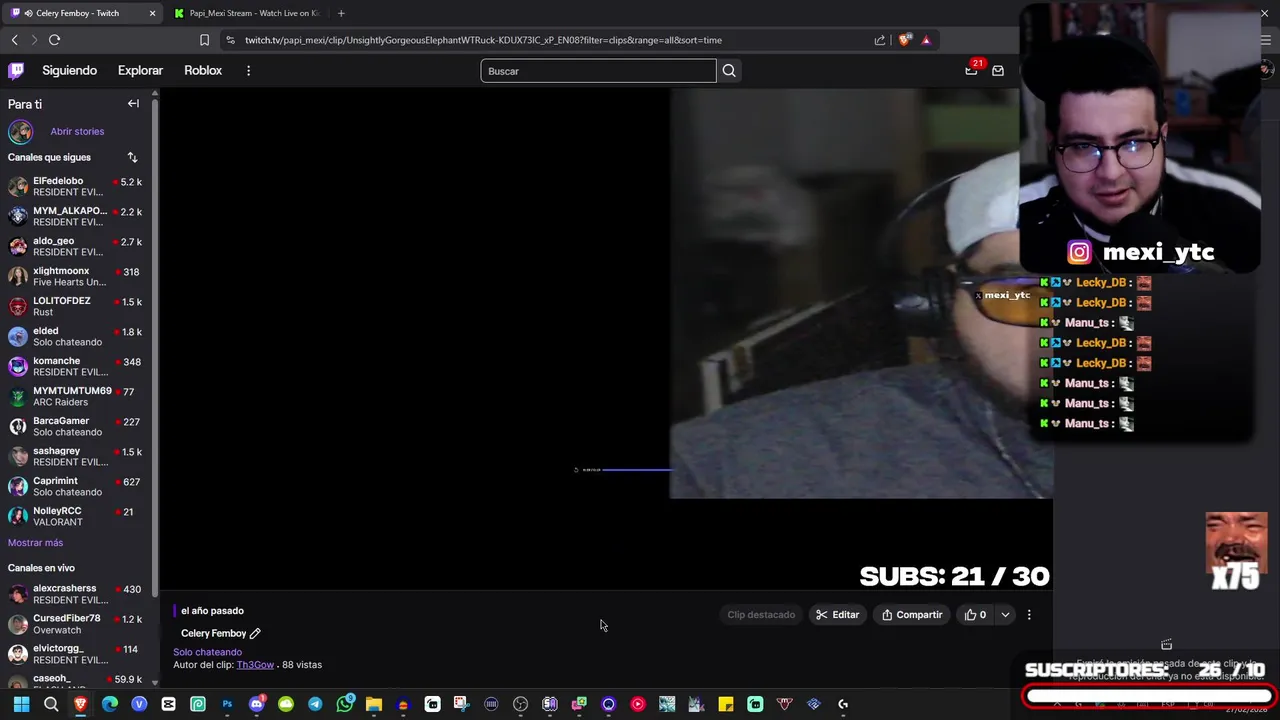Open Discord in taskbar

click(x=257, y=704)
